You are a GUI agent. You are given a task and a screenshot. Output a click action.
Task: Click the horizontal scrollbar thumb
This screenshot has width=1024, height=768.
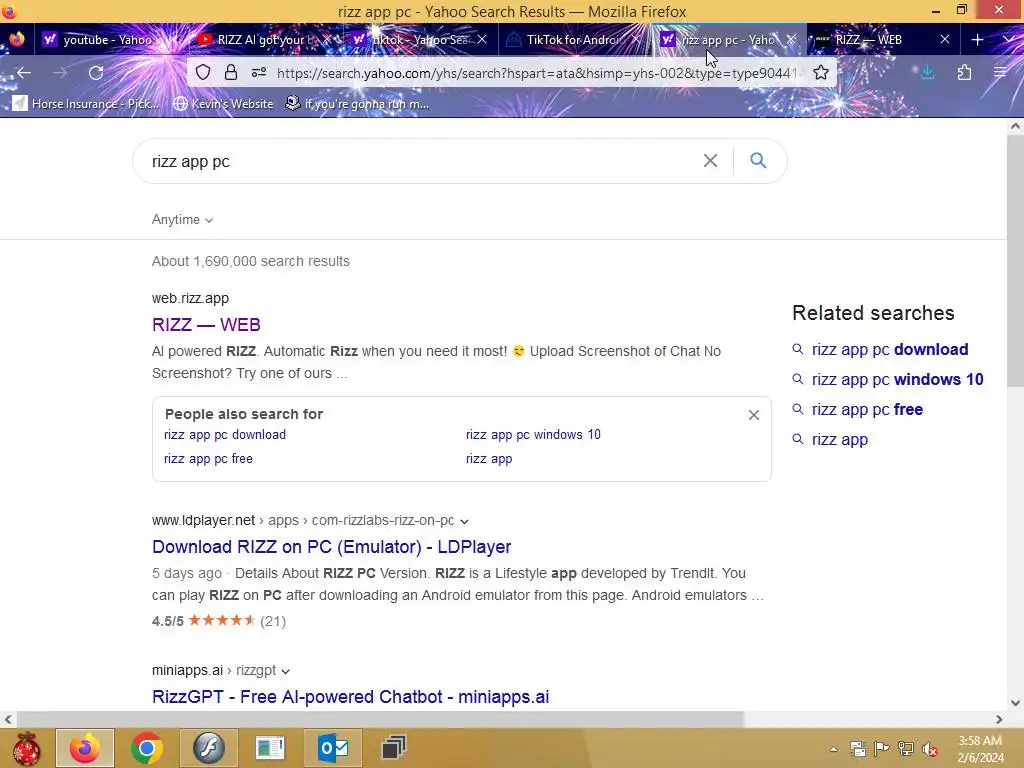click(379, 720)
